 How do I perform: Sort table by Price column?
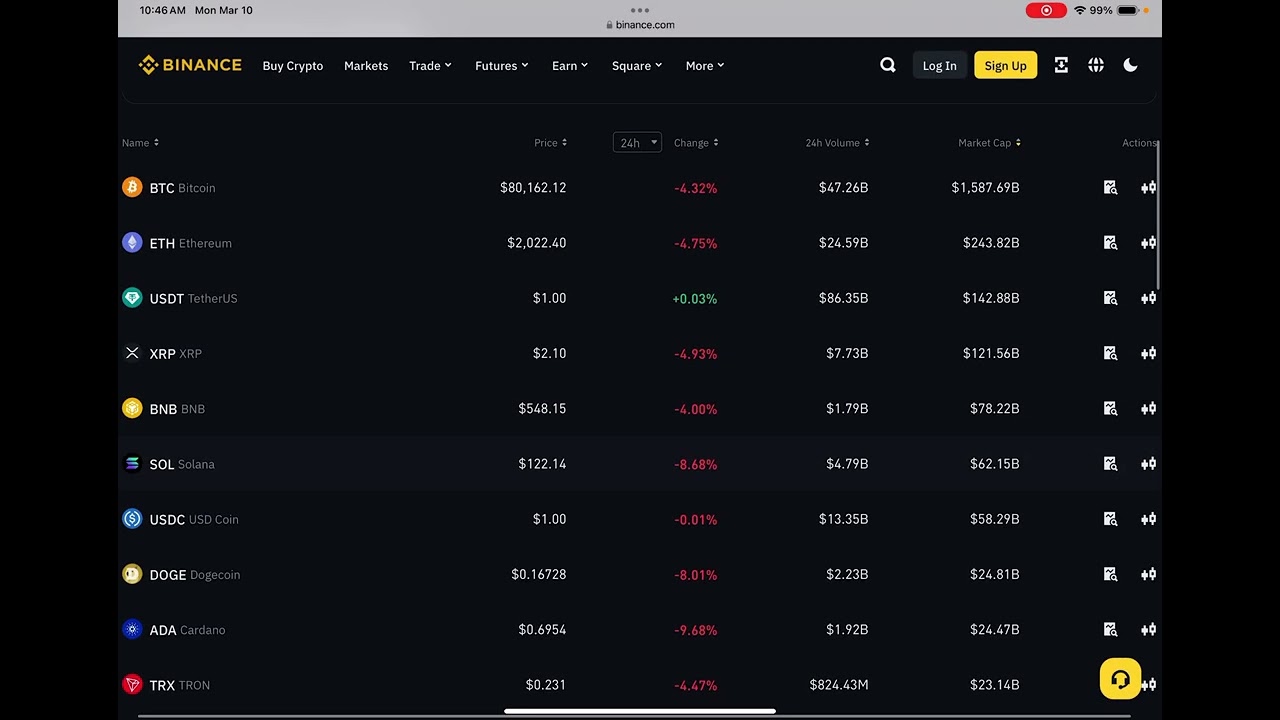[x=550, y=143]
